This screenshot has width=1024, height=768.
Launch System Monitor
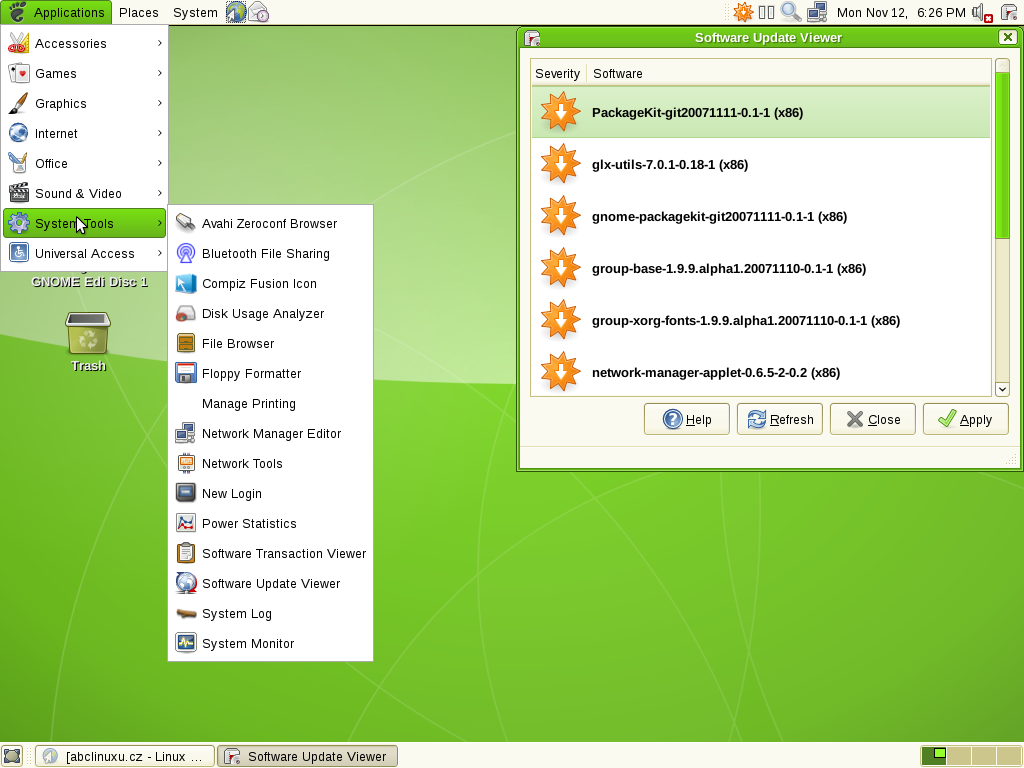270,644
